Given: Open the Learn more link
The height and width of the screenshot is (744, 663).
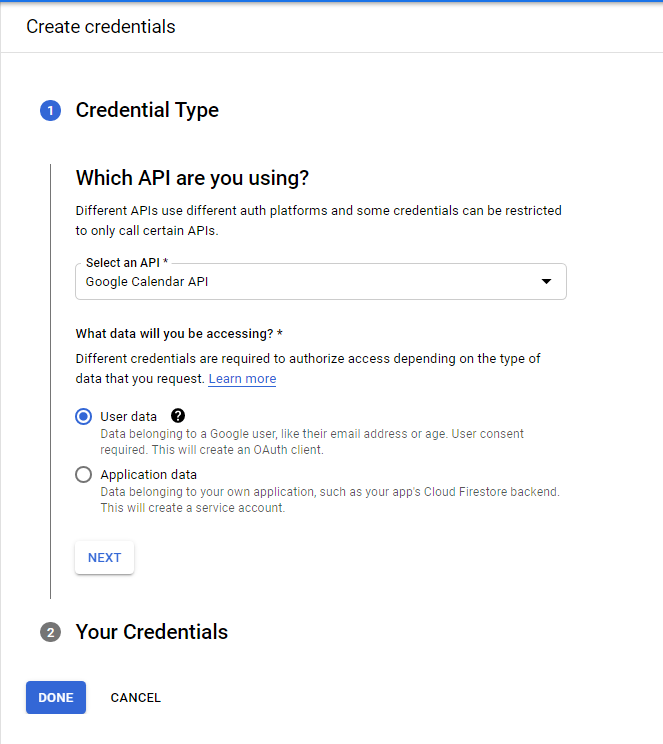Looking at the screenshot, I should coord(242,379).
